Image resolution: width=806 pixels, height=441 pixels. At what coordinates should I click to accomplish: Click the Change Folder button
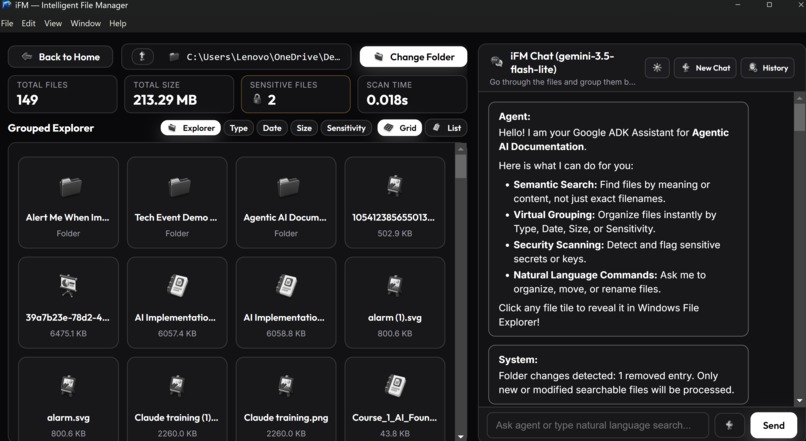tap(413, 57)
